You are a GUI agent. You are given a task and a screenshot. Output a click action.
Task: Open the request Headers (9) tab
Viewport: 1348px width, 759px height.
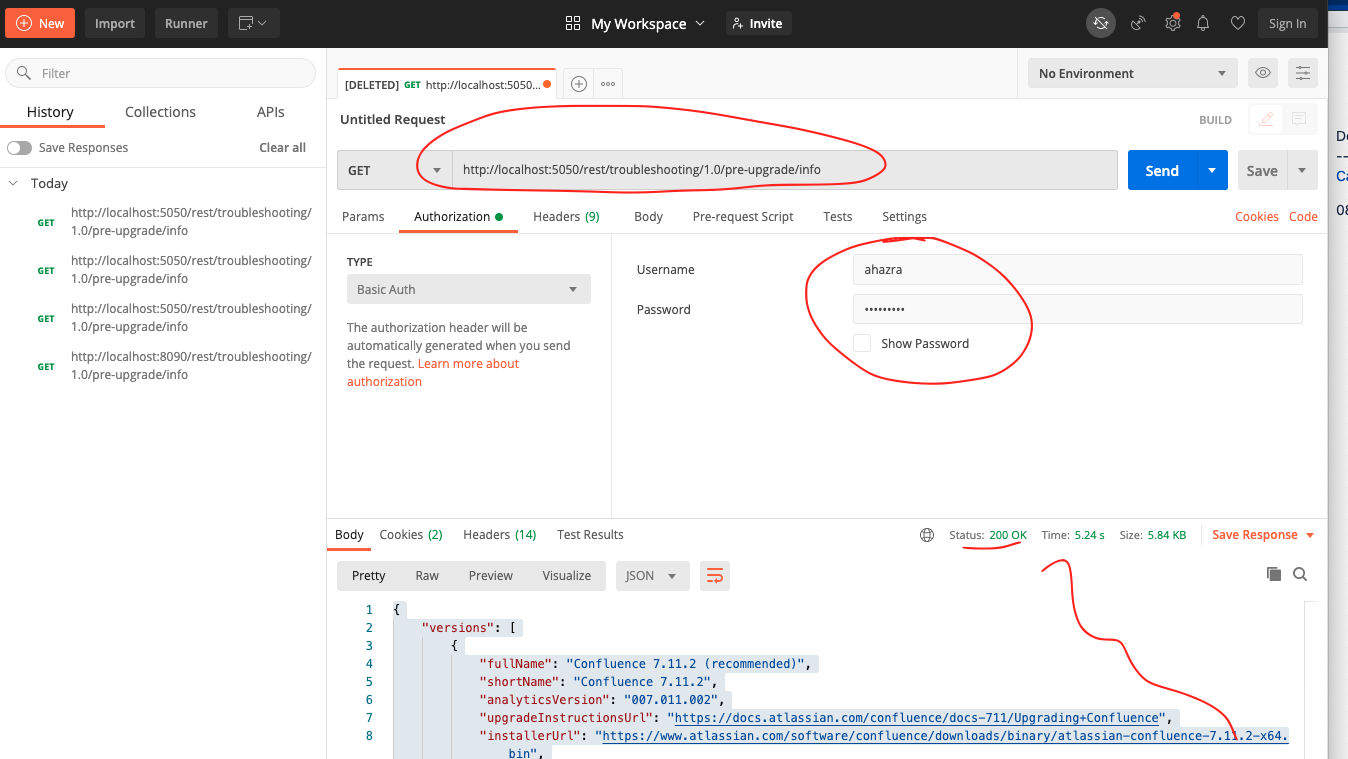566,216
